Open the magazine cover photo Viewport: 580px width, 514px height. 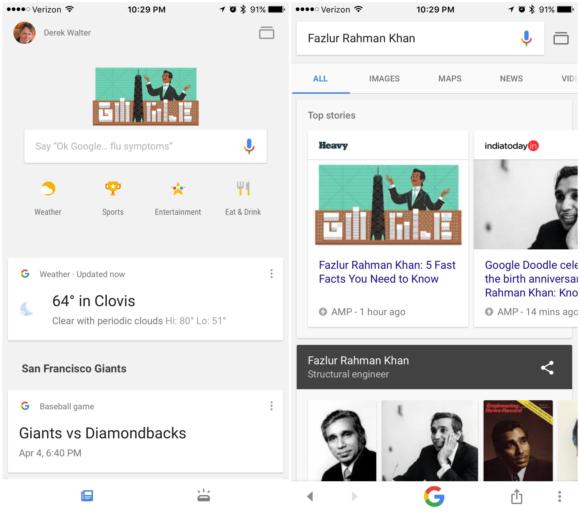pyautogui.click(x=518, y=440)
